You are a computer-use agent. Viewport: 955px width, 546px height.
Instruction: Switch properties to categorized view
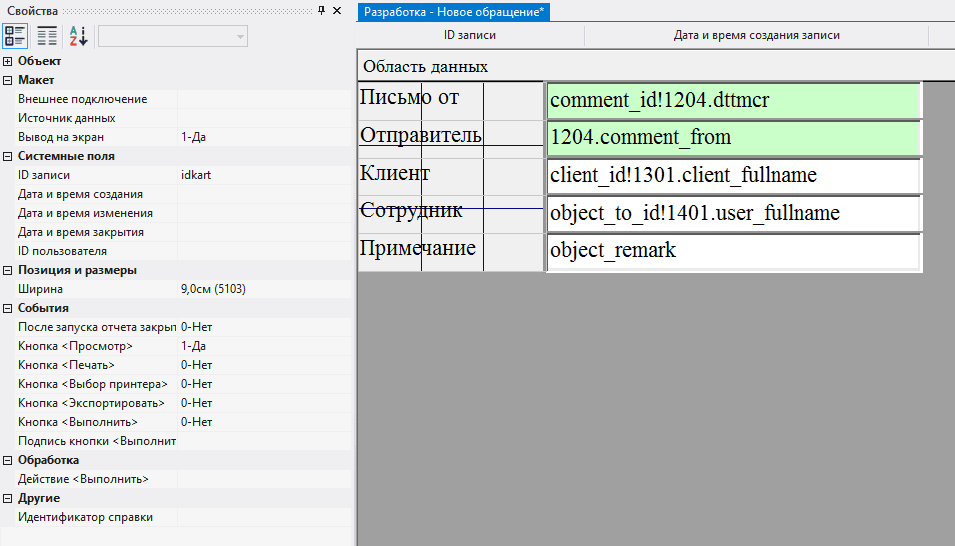point(16,36)
